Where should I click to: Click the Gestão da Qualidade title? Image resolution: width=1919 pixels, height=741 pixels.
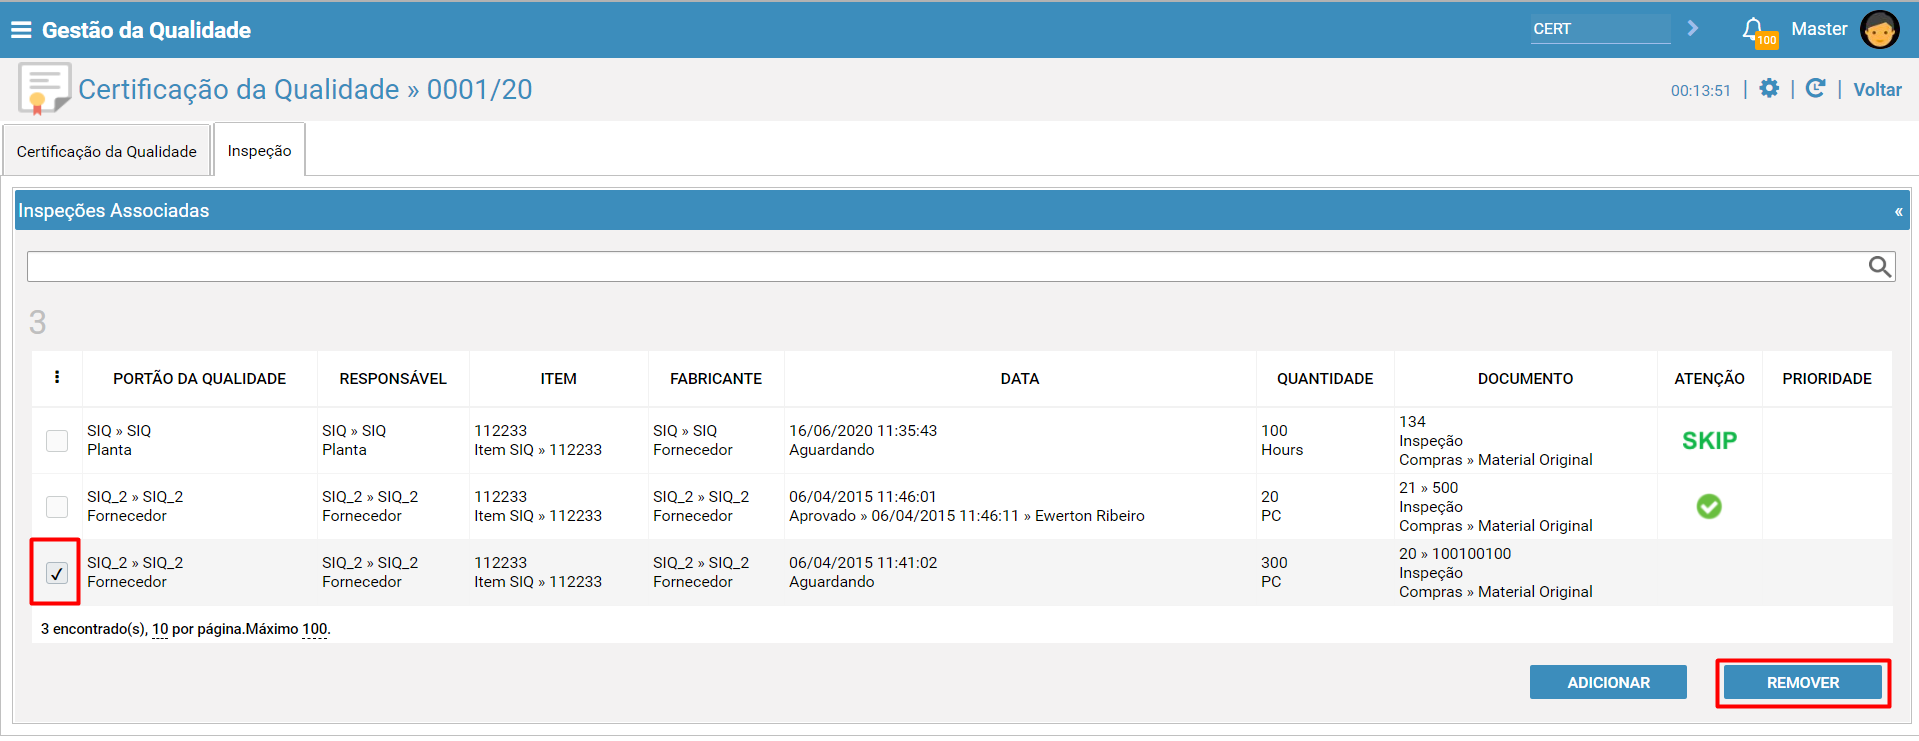146,30
